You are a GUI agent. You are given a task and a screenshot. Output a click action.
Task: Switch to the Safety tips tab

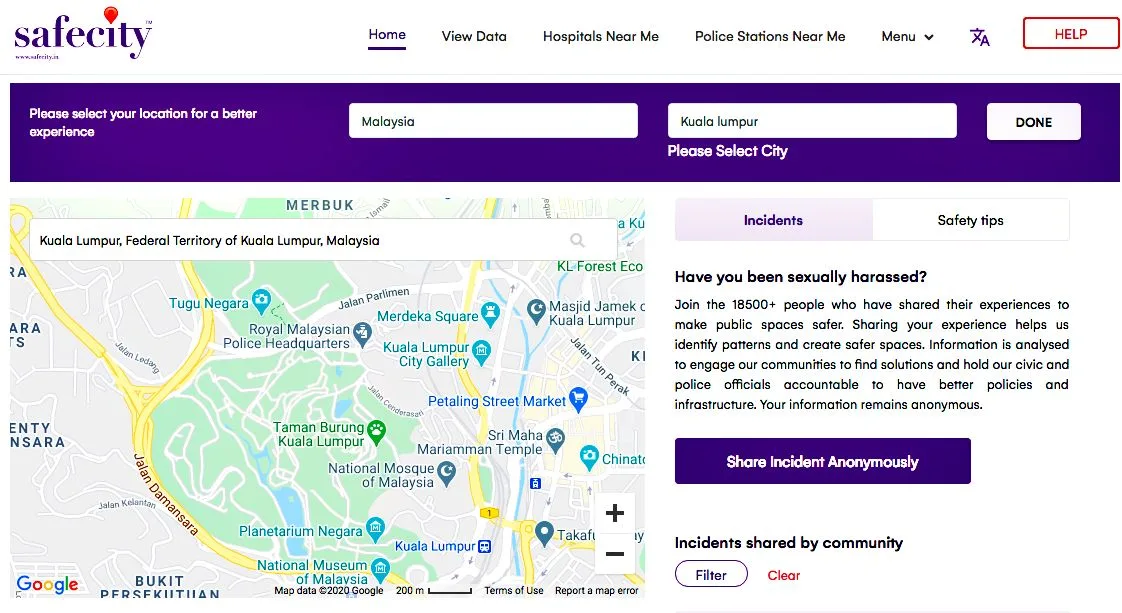[x=970, y=220]
